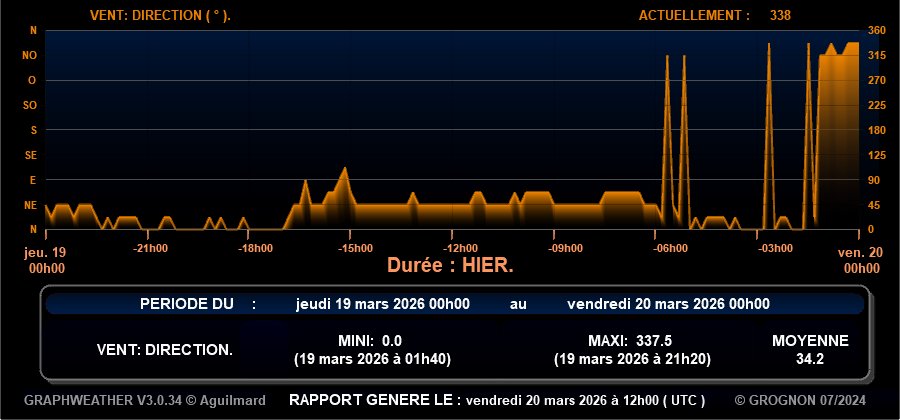This screenshot has width=900, height=420.
Task: Open the GRAPHWEATHER V3.0.34 credit text
Action: point(145,400)
